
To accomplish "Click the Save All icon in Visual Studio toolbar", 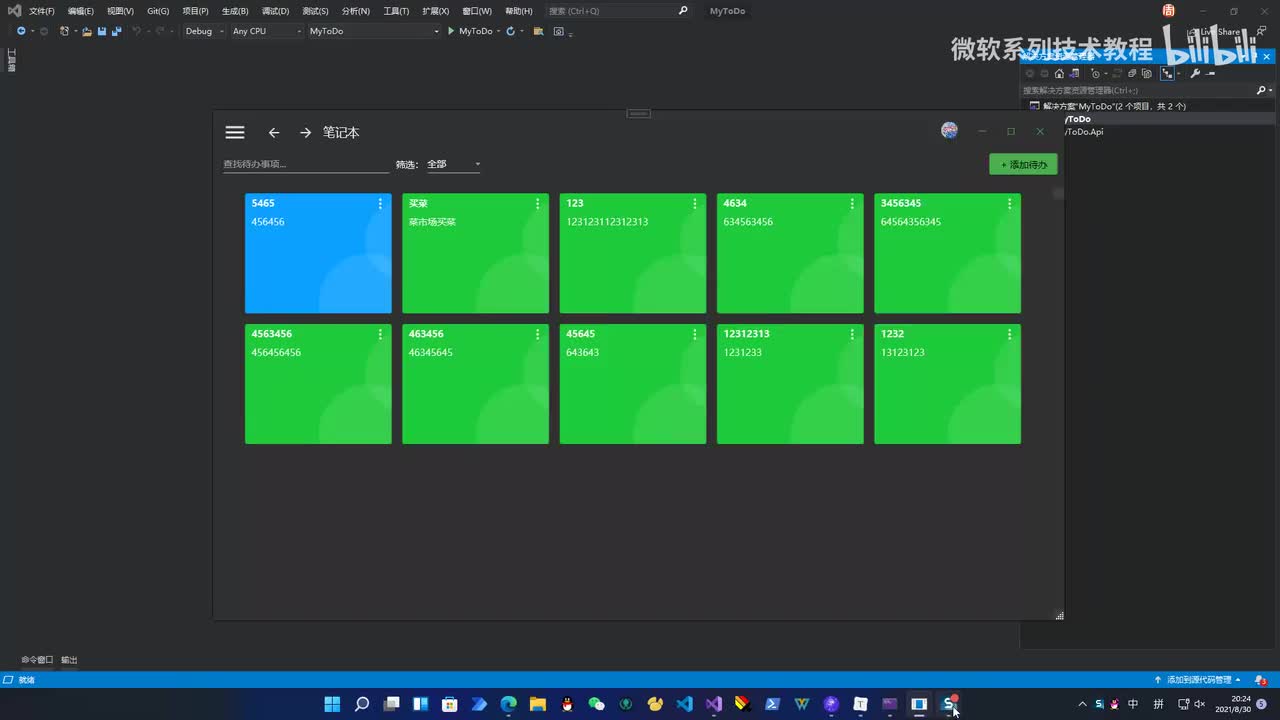I will tap(117, 31).
